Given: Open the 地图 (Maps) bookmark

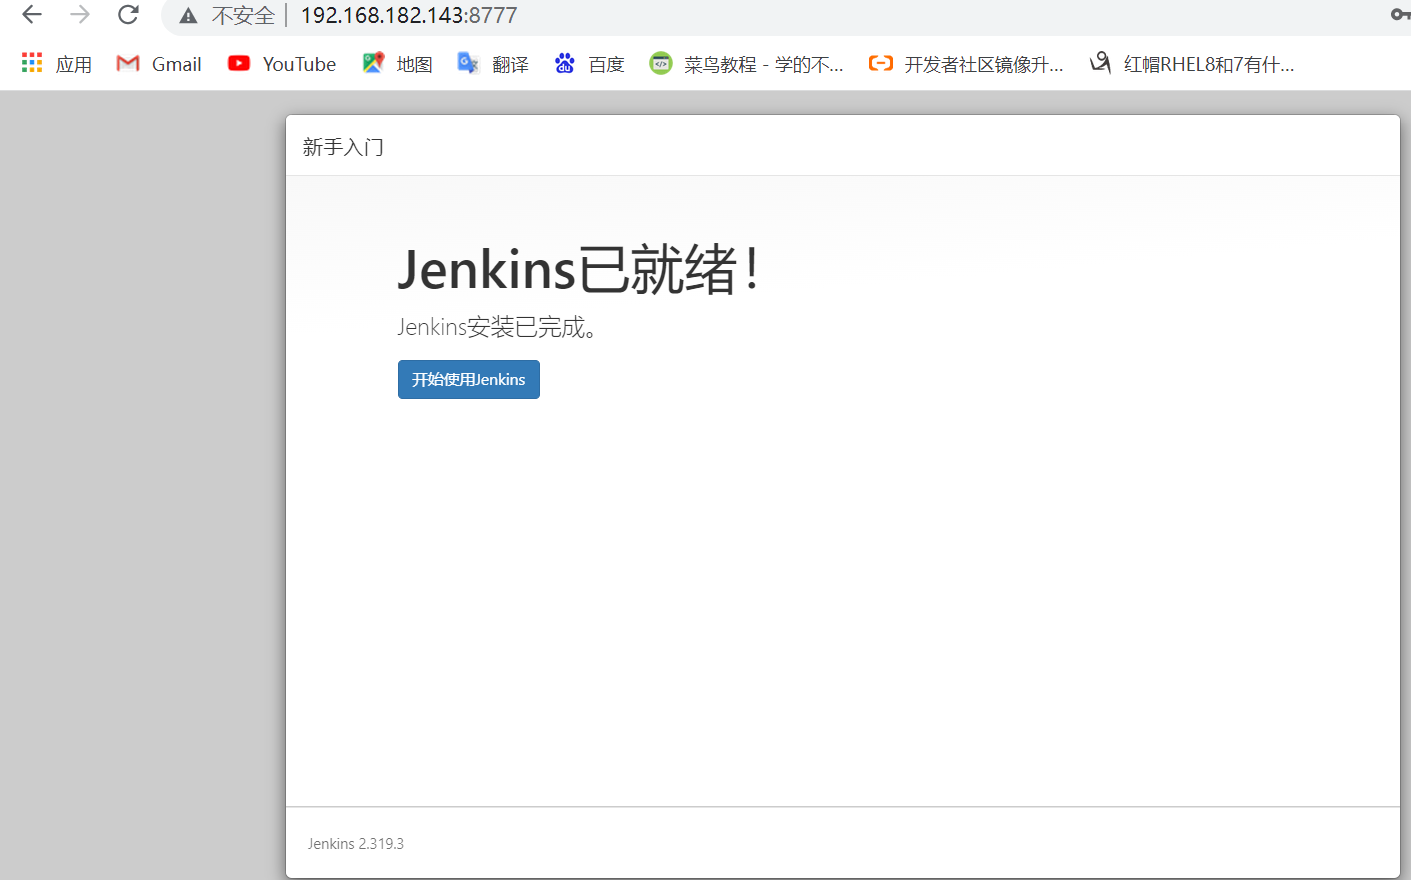Looking at the screenshot, I should click(x=397, y=63).
